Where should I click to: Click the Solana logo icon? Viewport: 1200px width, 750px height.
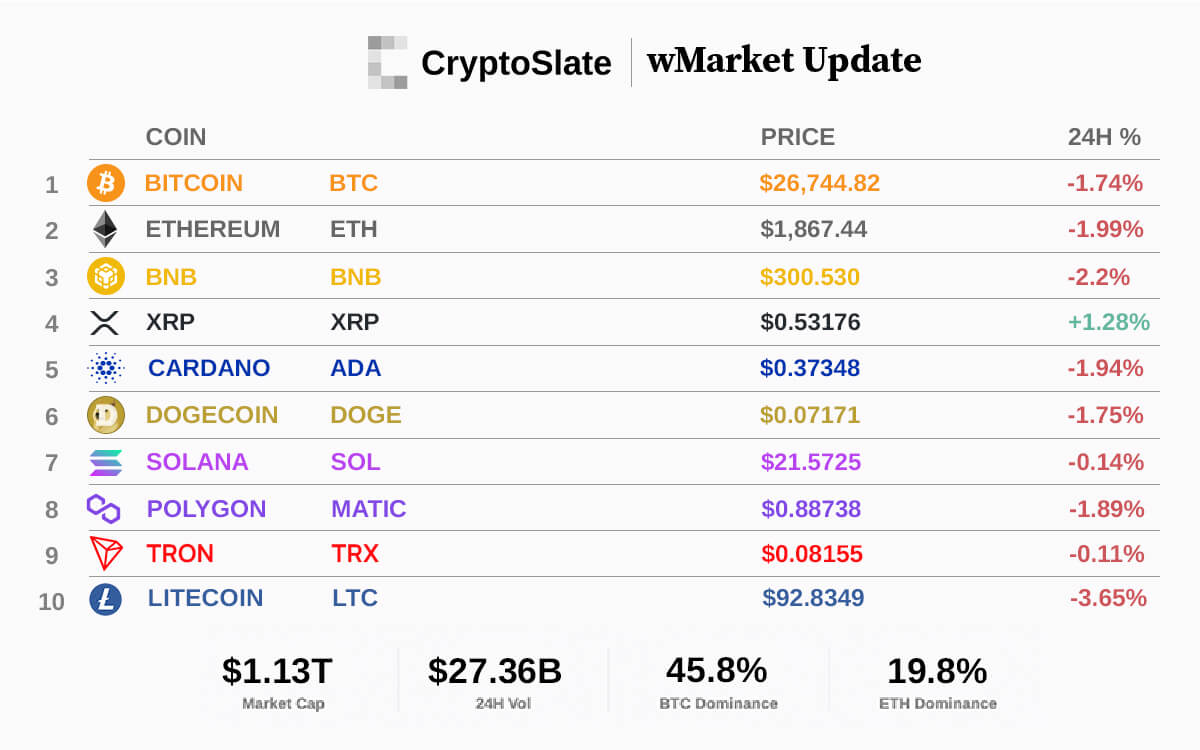point(105,461)
